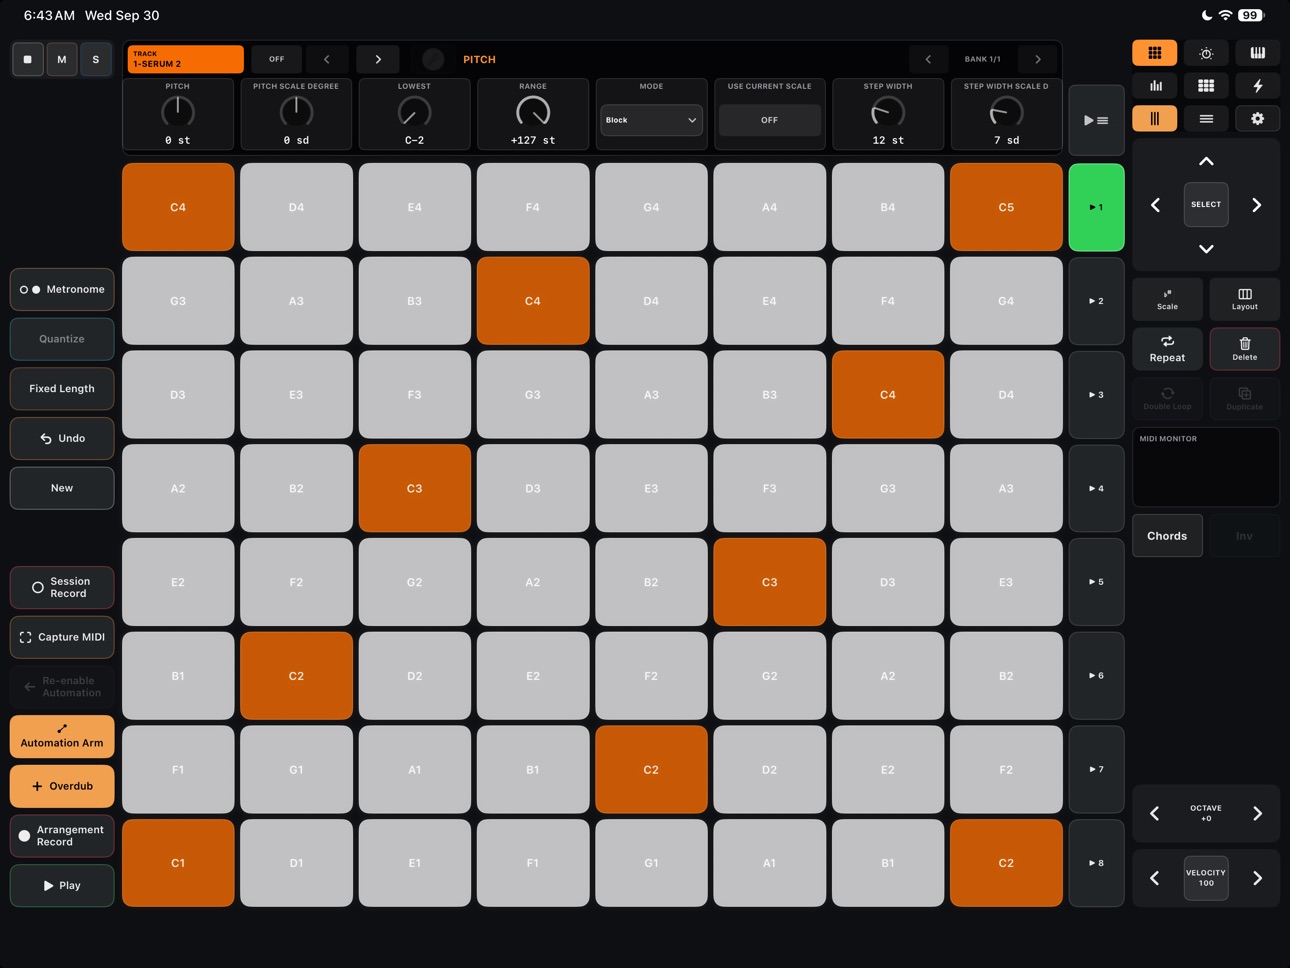
Task: Decrease octave with left chevron
Action: pos(1155,813)
